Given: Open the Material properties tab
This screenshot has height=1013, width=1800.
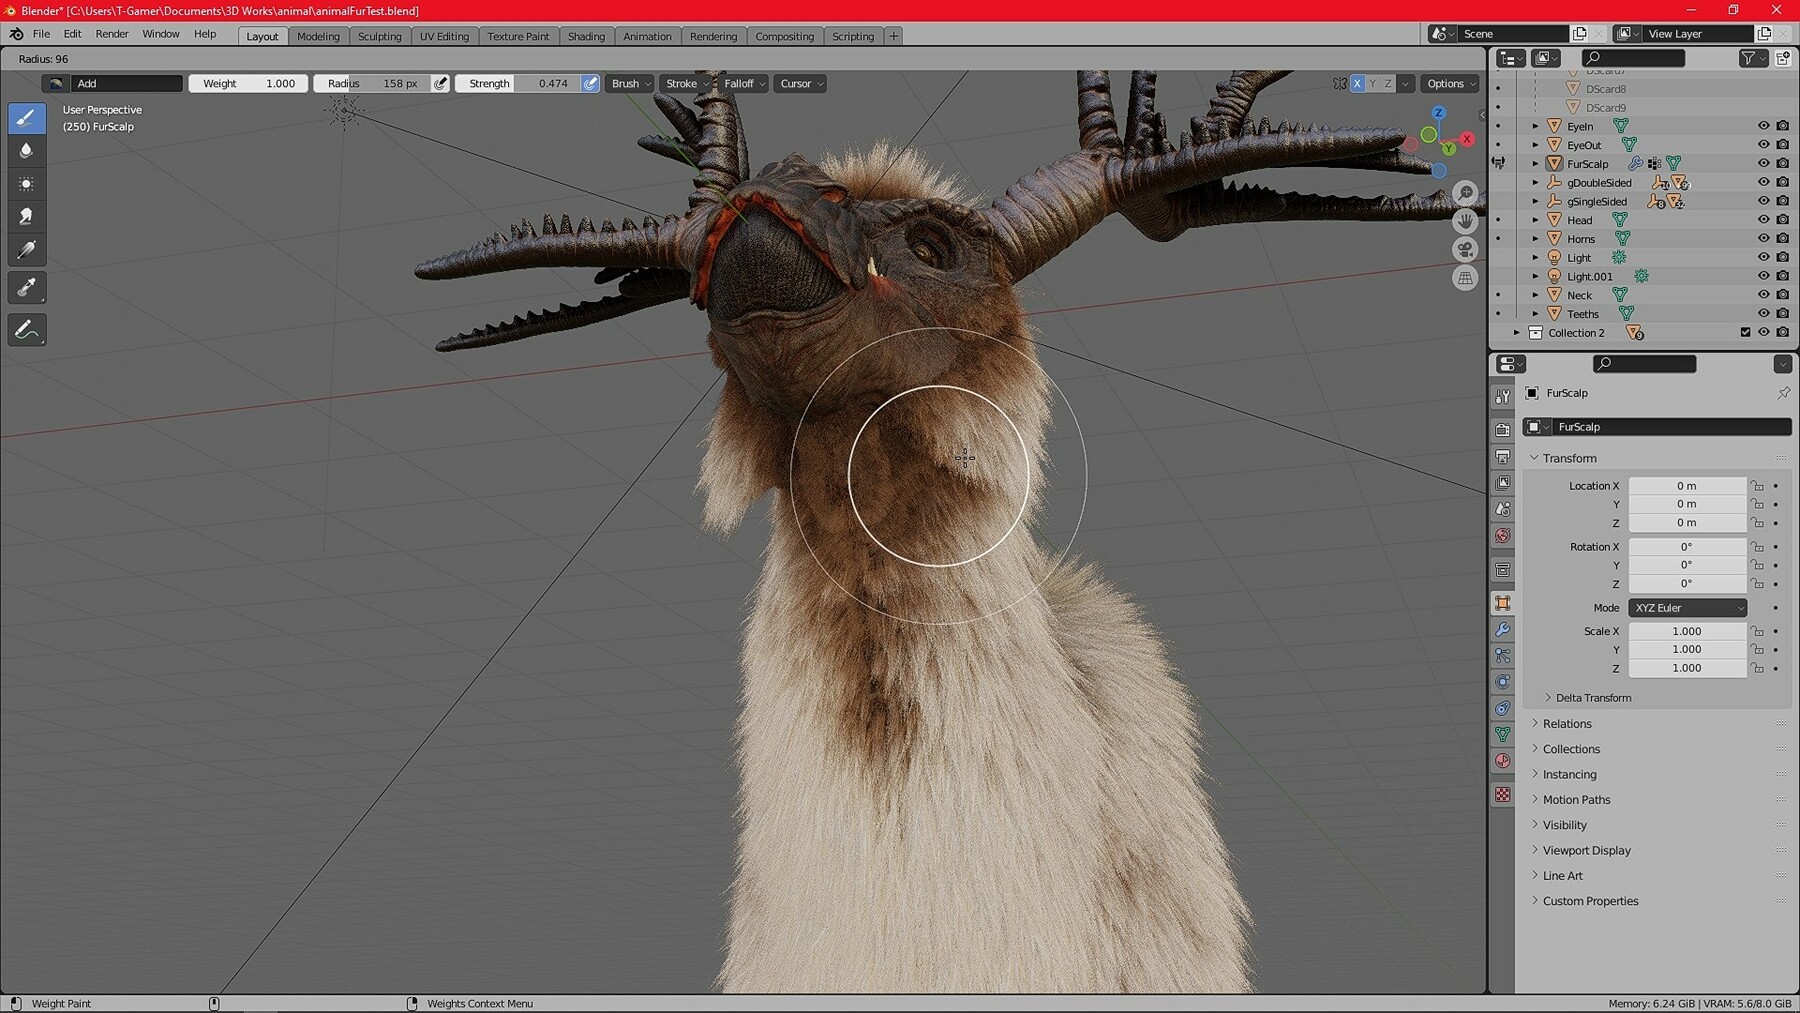Looking at the screenshot, I should click(1503, 761).
